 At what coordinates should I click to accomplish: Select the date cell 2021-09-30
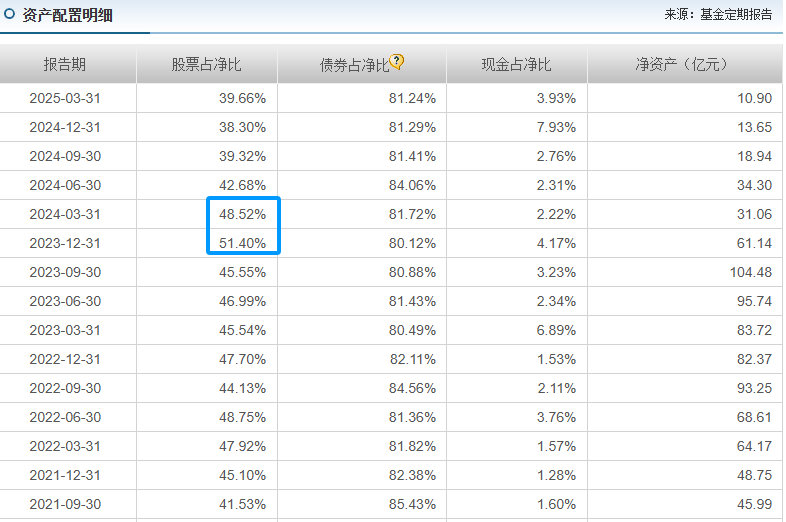(x=65, y=504)
